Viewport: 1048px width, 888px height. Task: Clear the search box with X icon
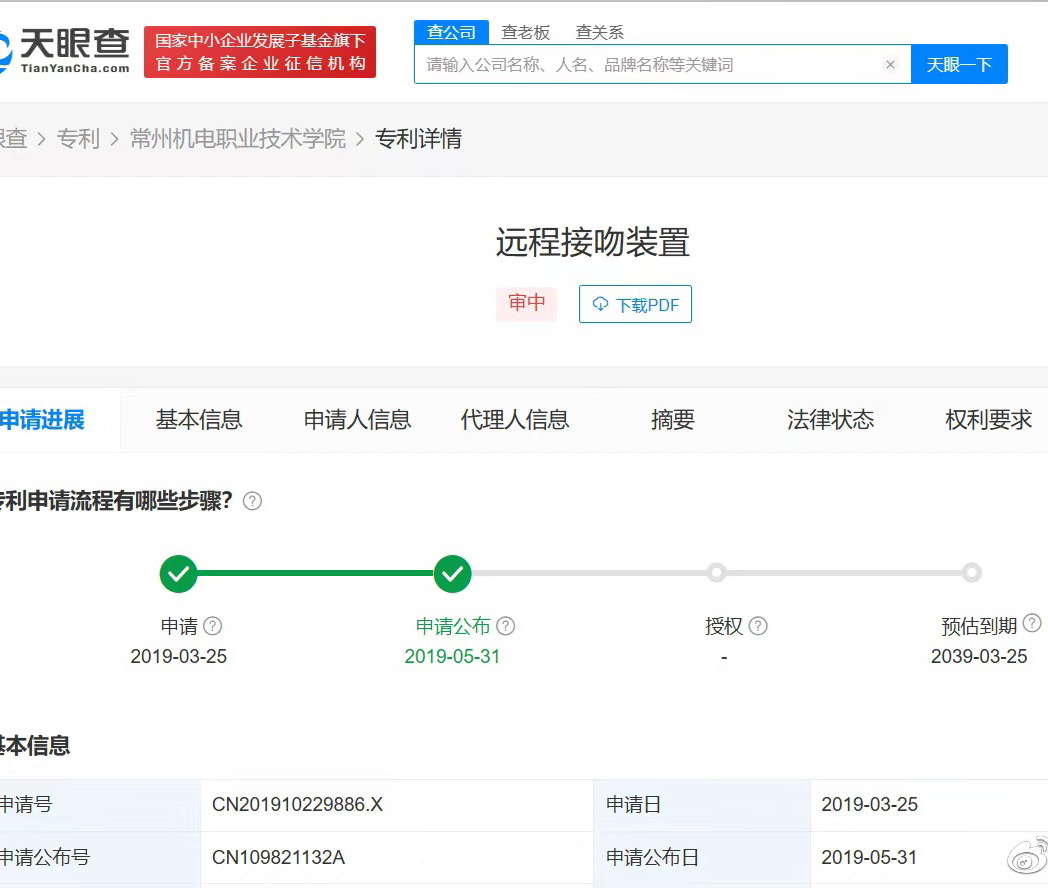pos(890,65)
